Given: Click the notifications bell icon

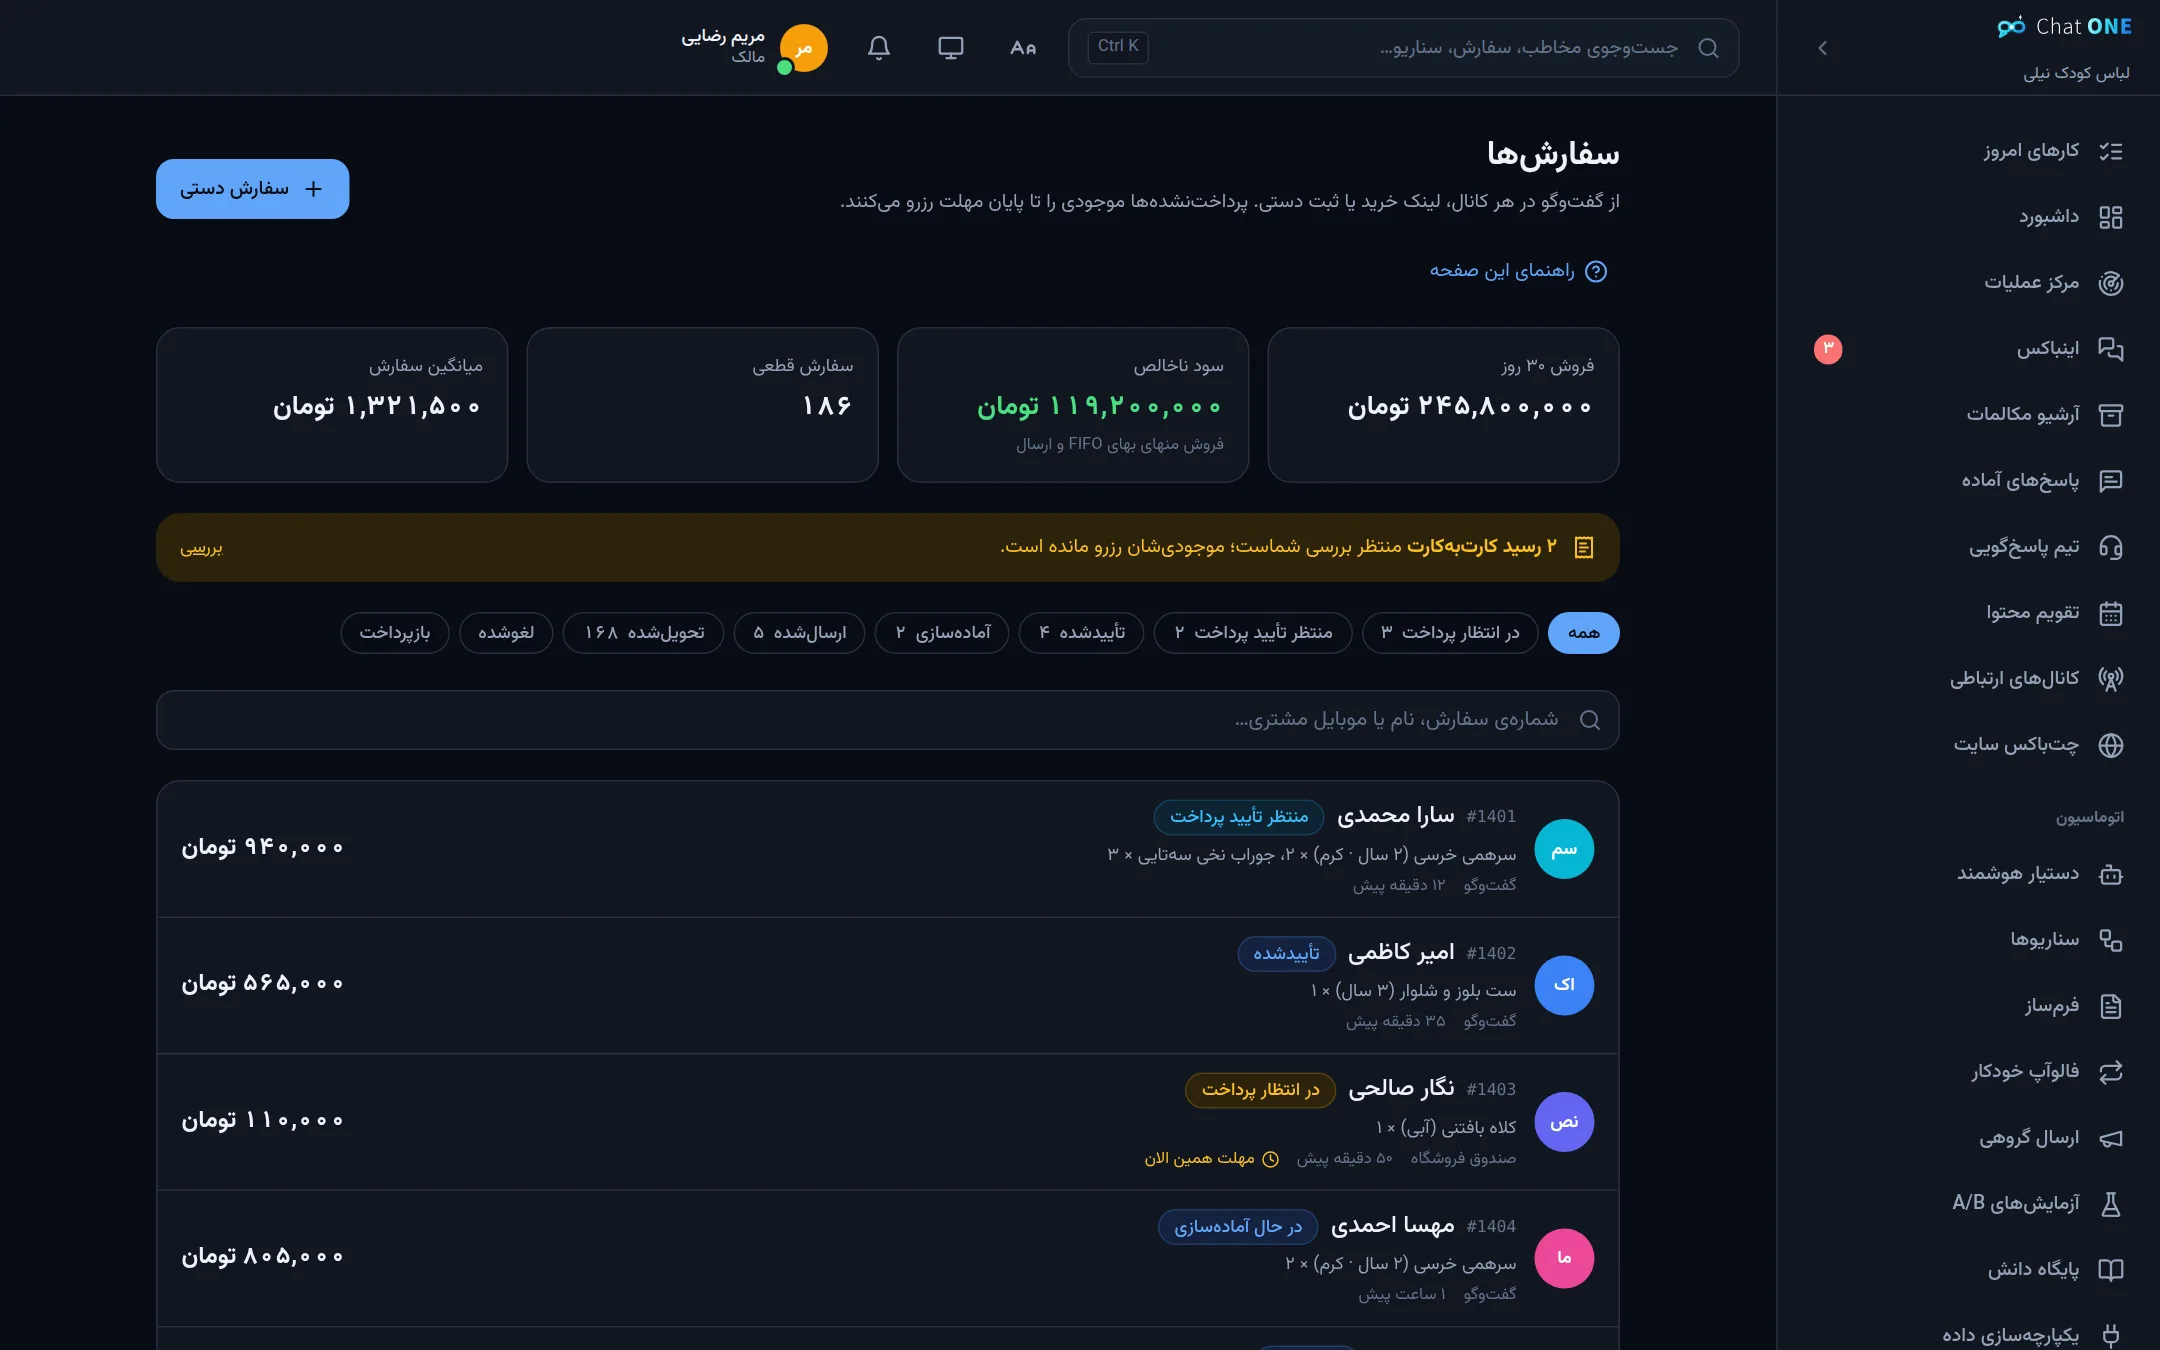Looking at the screenshot, I should click(x=878, y=48).
